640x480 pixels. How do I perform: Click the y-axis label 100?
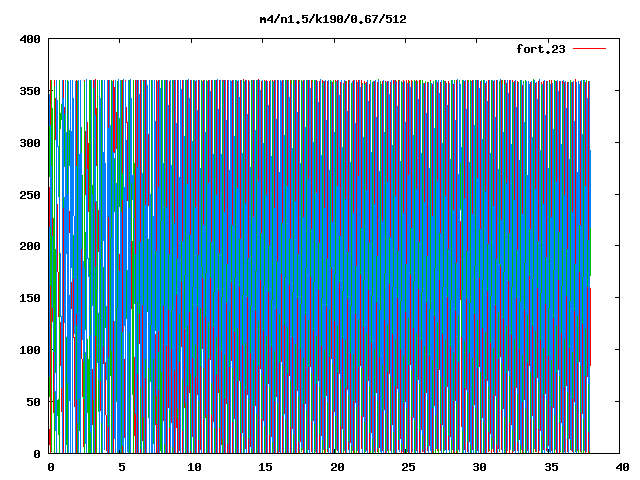(30, 350)
